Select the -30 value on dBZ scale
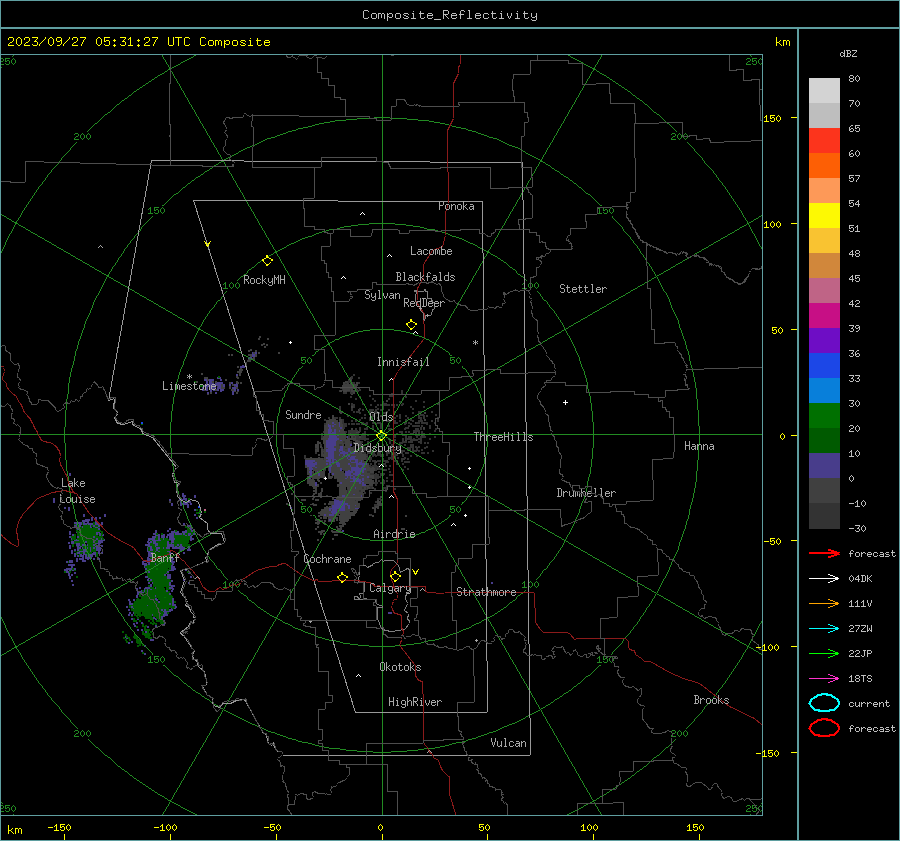 tap(857, 528)
